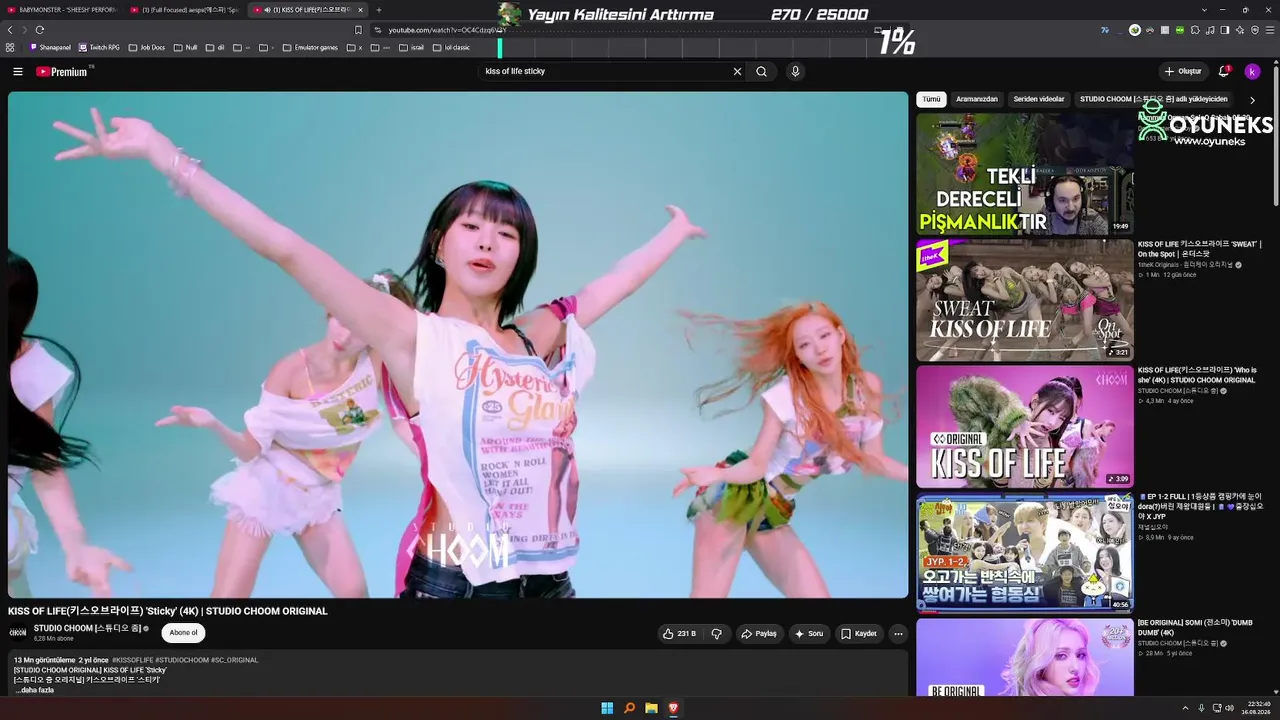Open the YouTube hamburger guide menu
The width and height of the screenshot is (1280, 720).
pos(17,72)
